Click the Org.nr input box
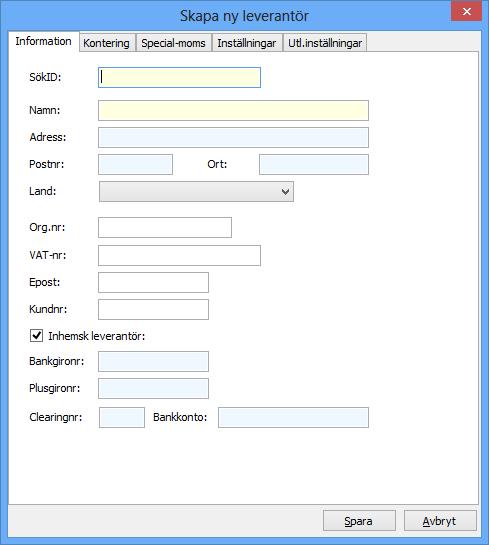 click(165, 228)
